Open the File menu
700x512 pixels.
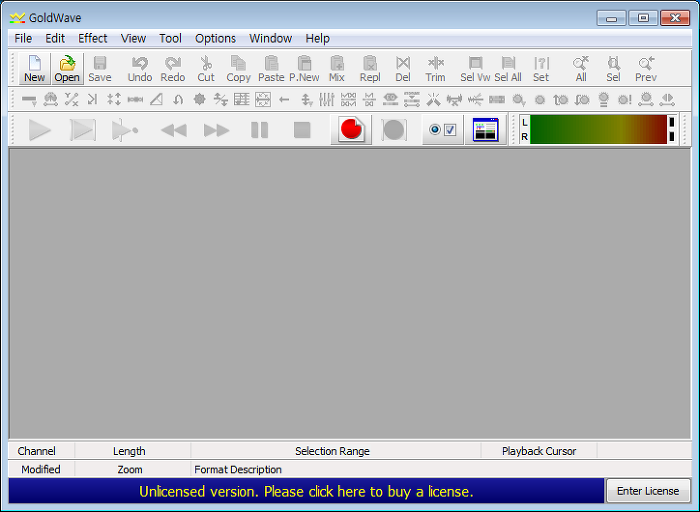tap(23, 38)
